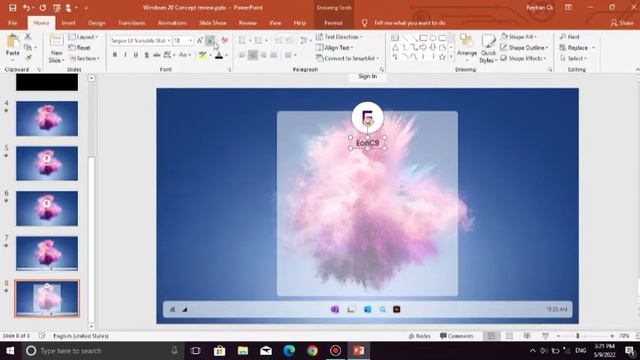Viewport: 640px width, 360px height.
Task: Click the Redo/Repeat icon
Action: [x=42, y=8]
